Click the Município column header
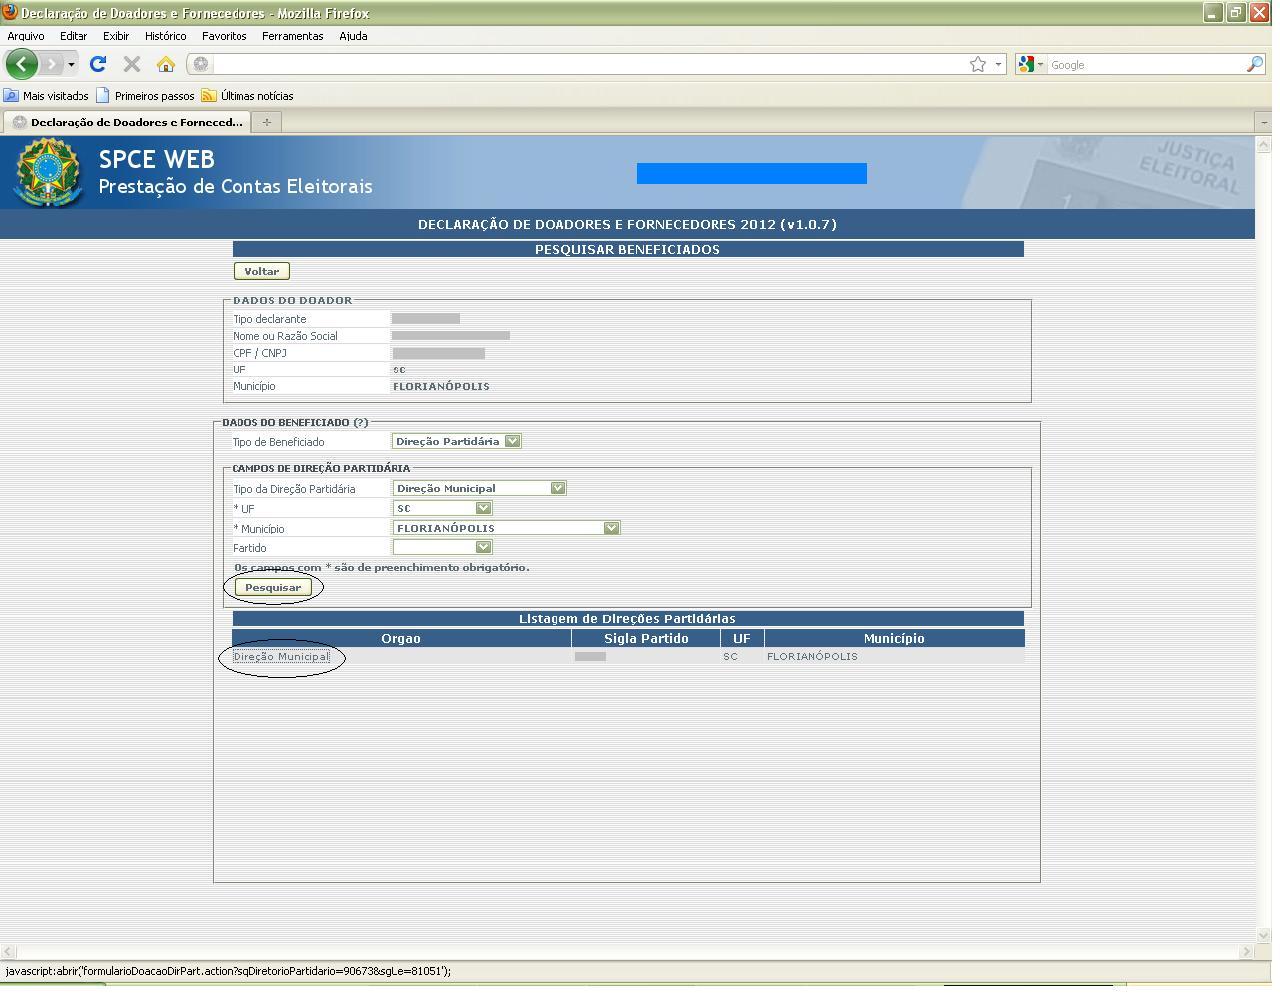Image resolution: width=1280 pixels, height=998 pixels. point(894,638)
